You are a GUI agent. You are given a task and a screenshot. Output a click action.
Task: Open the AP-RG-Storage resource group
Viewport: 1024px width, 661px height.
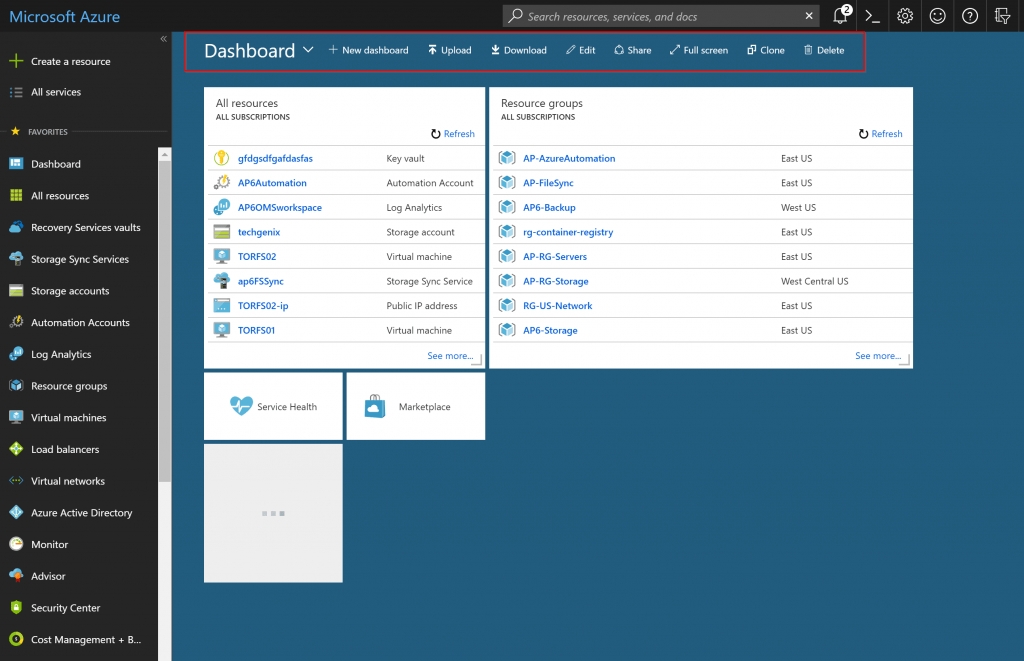click(555, 282)
